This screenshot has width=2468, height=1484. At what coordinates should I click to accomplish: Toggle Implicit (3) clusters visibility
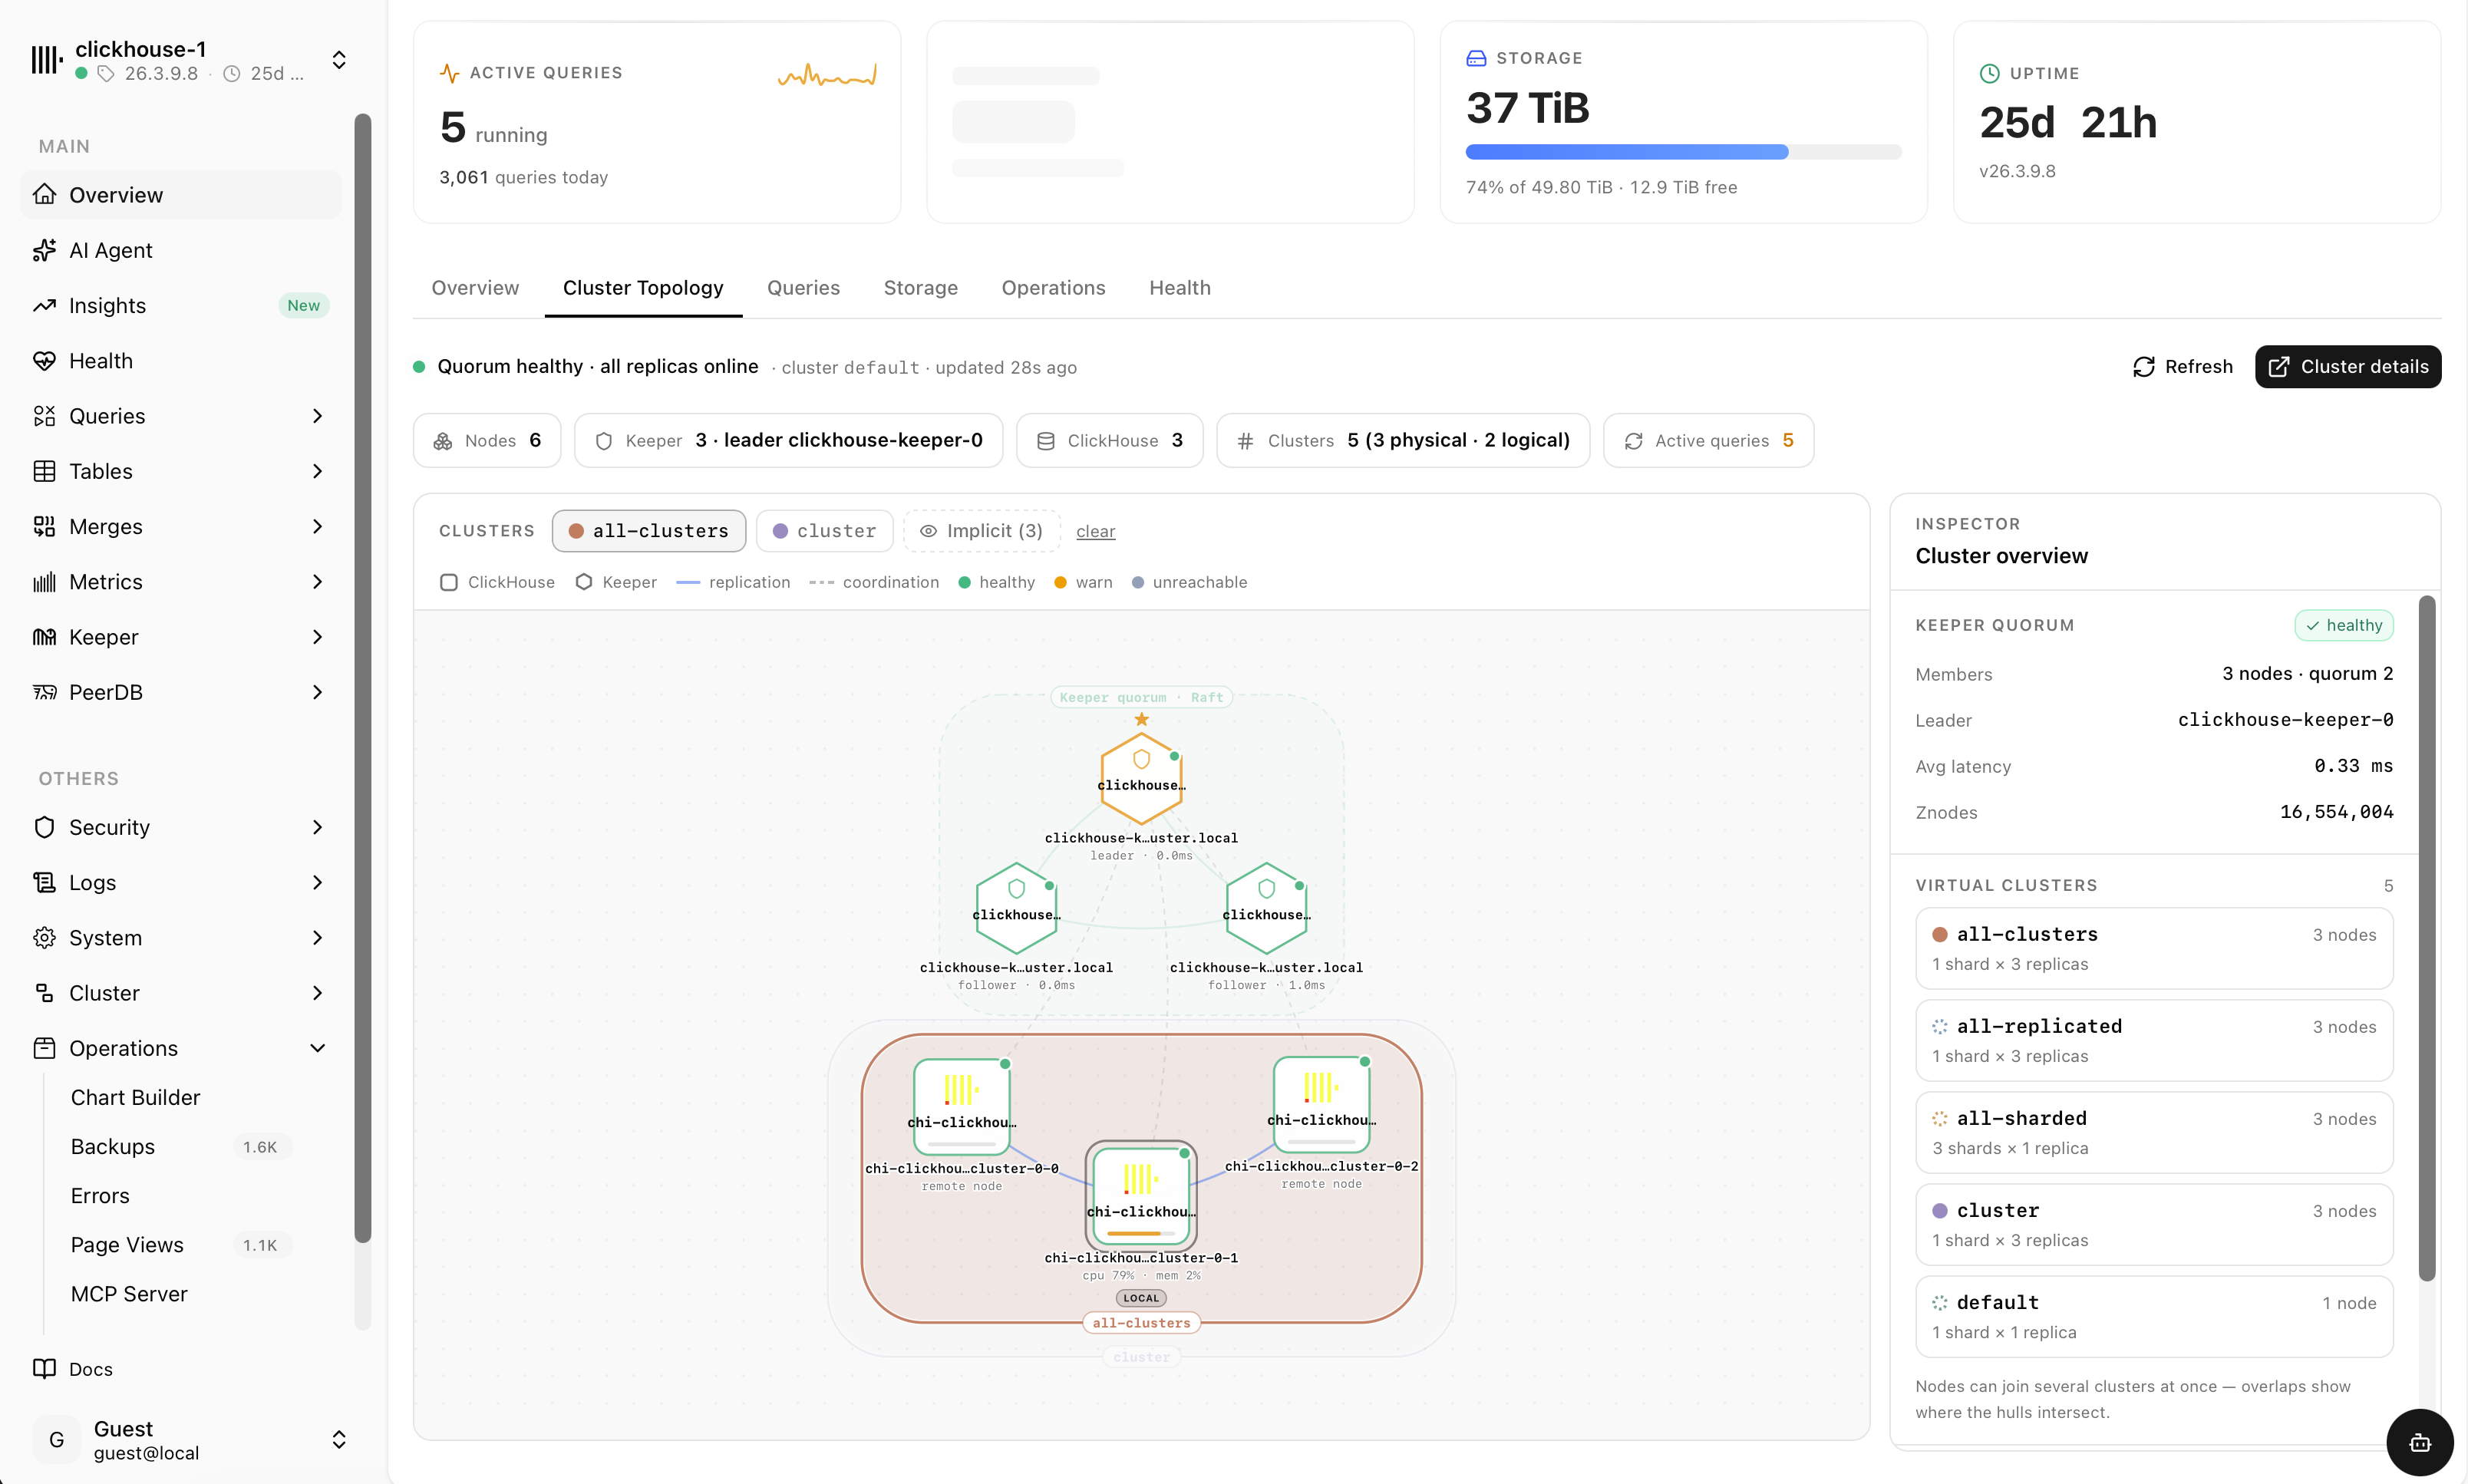click(981, 531)
